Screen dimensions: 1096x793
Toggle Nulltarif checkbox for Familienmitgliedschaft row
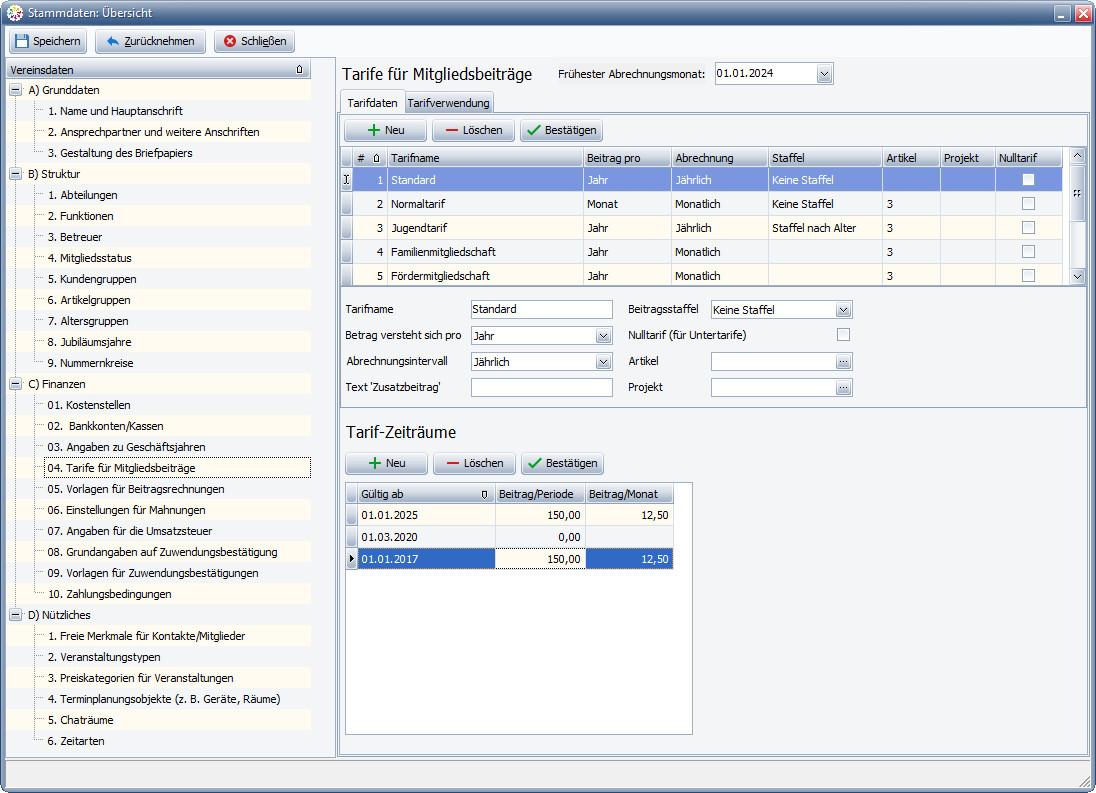pos(1028,251)
